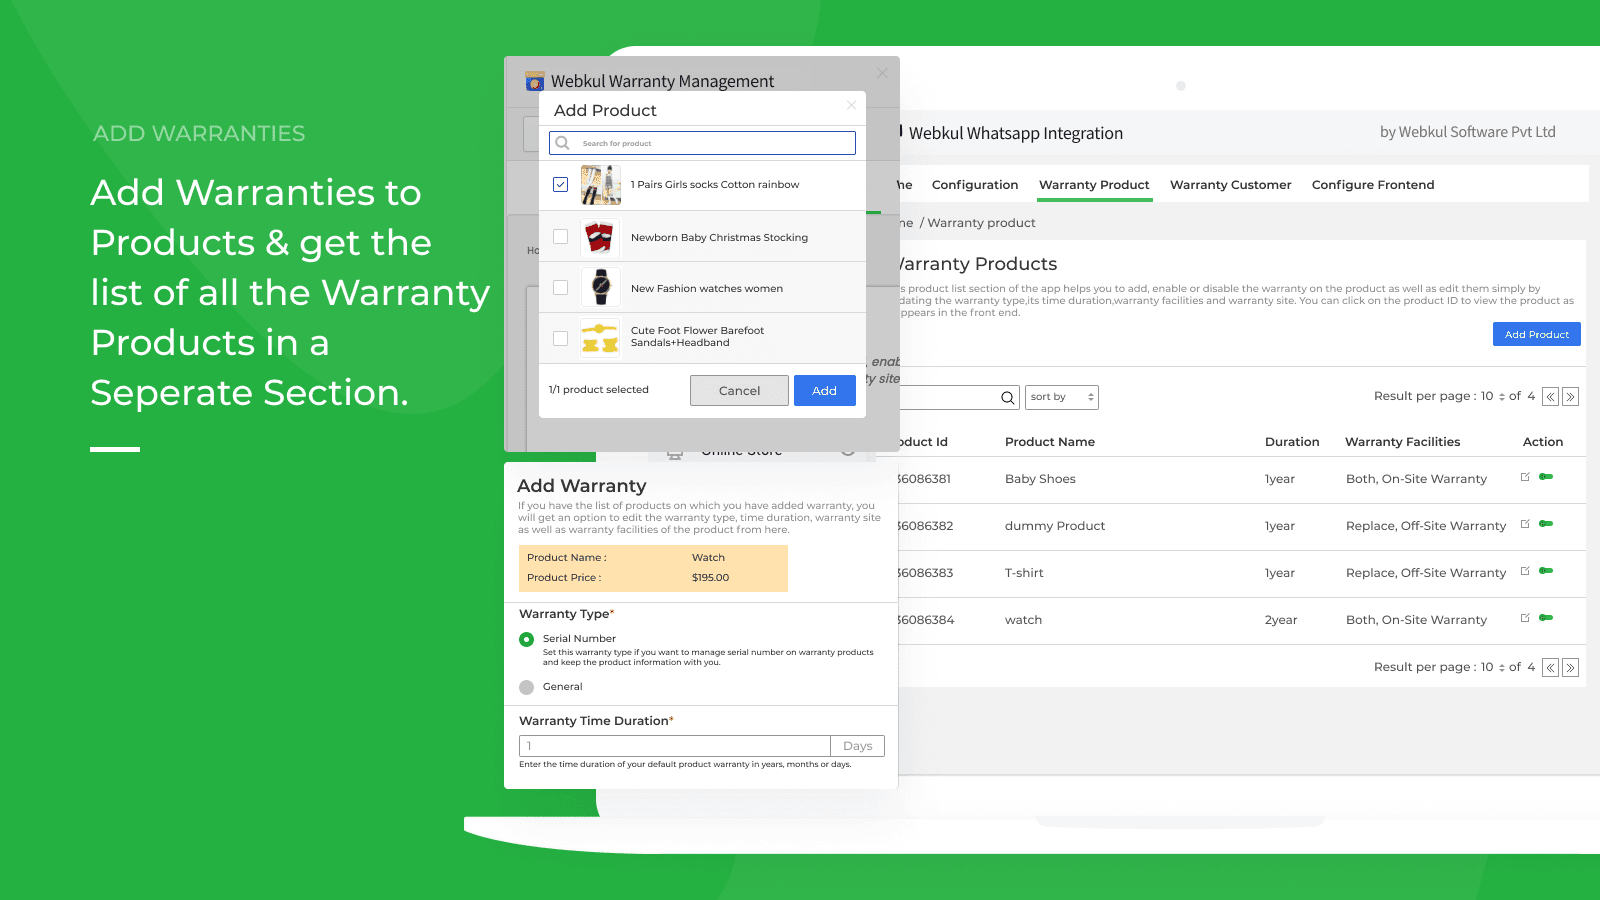Switch to the Warranty Customer tab
Image resolution: width=1600 pixels, height=900 pixels.
point(1230,185)
